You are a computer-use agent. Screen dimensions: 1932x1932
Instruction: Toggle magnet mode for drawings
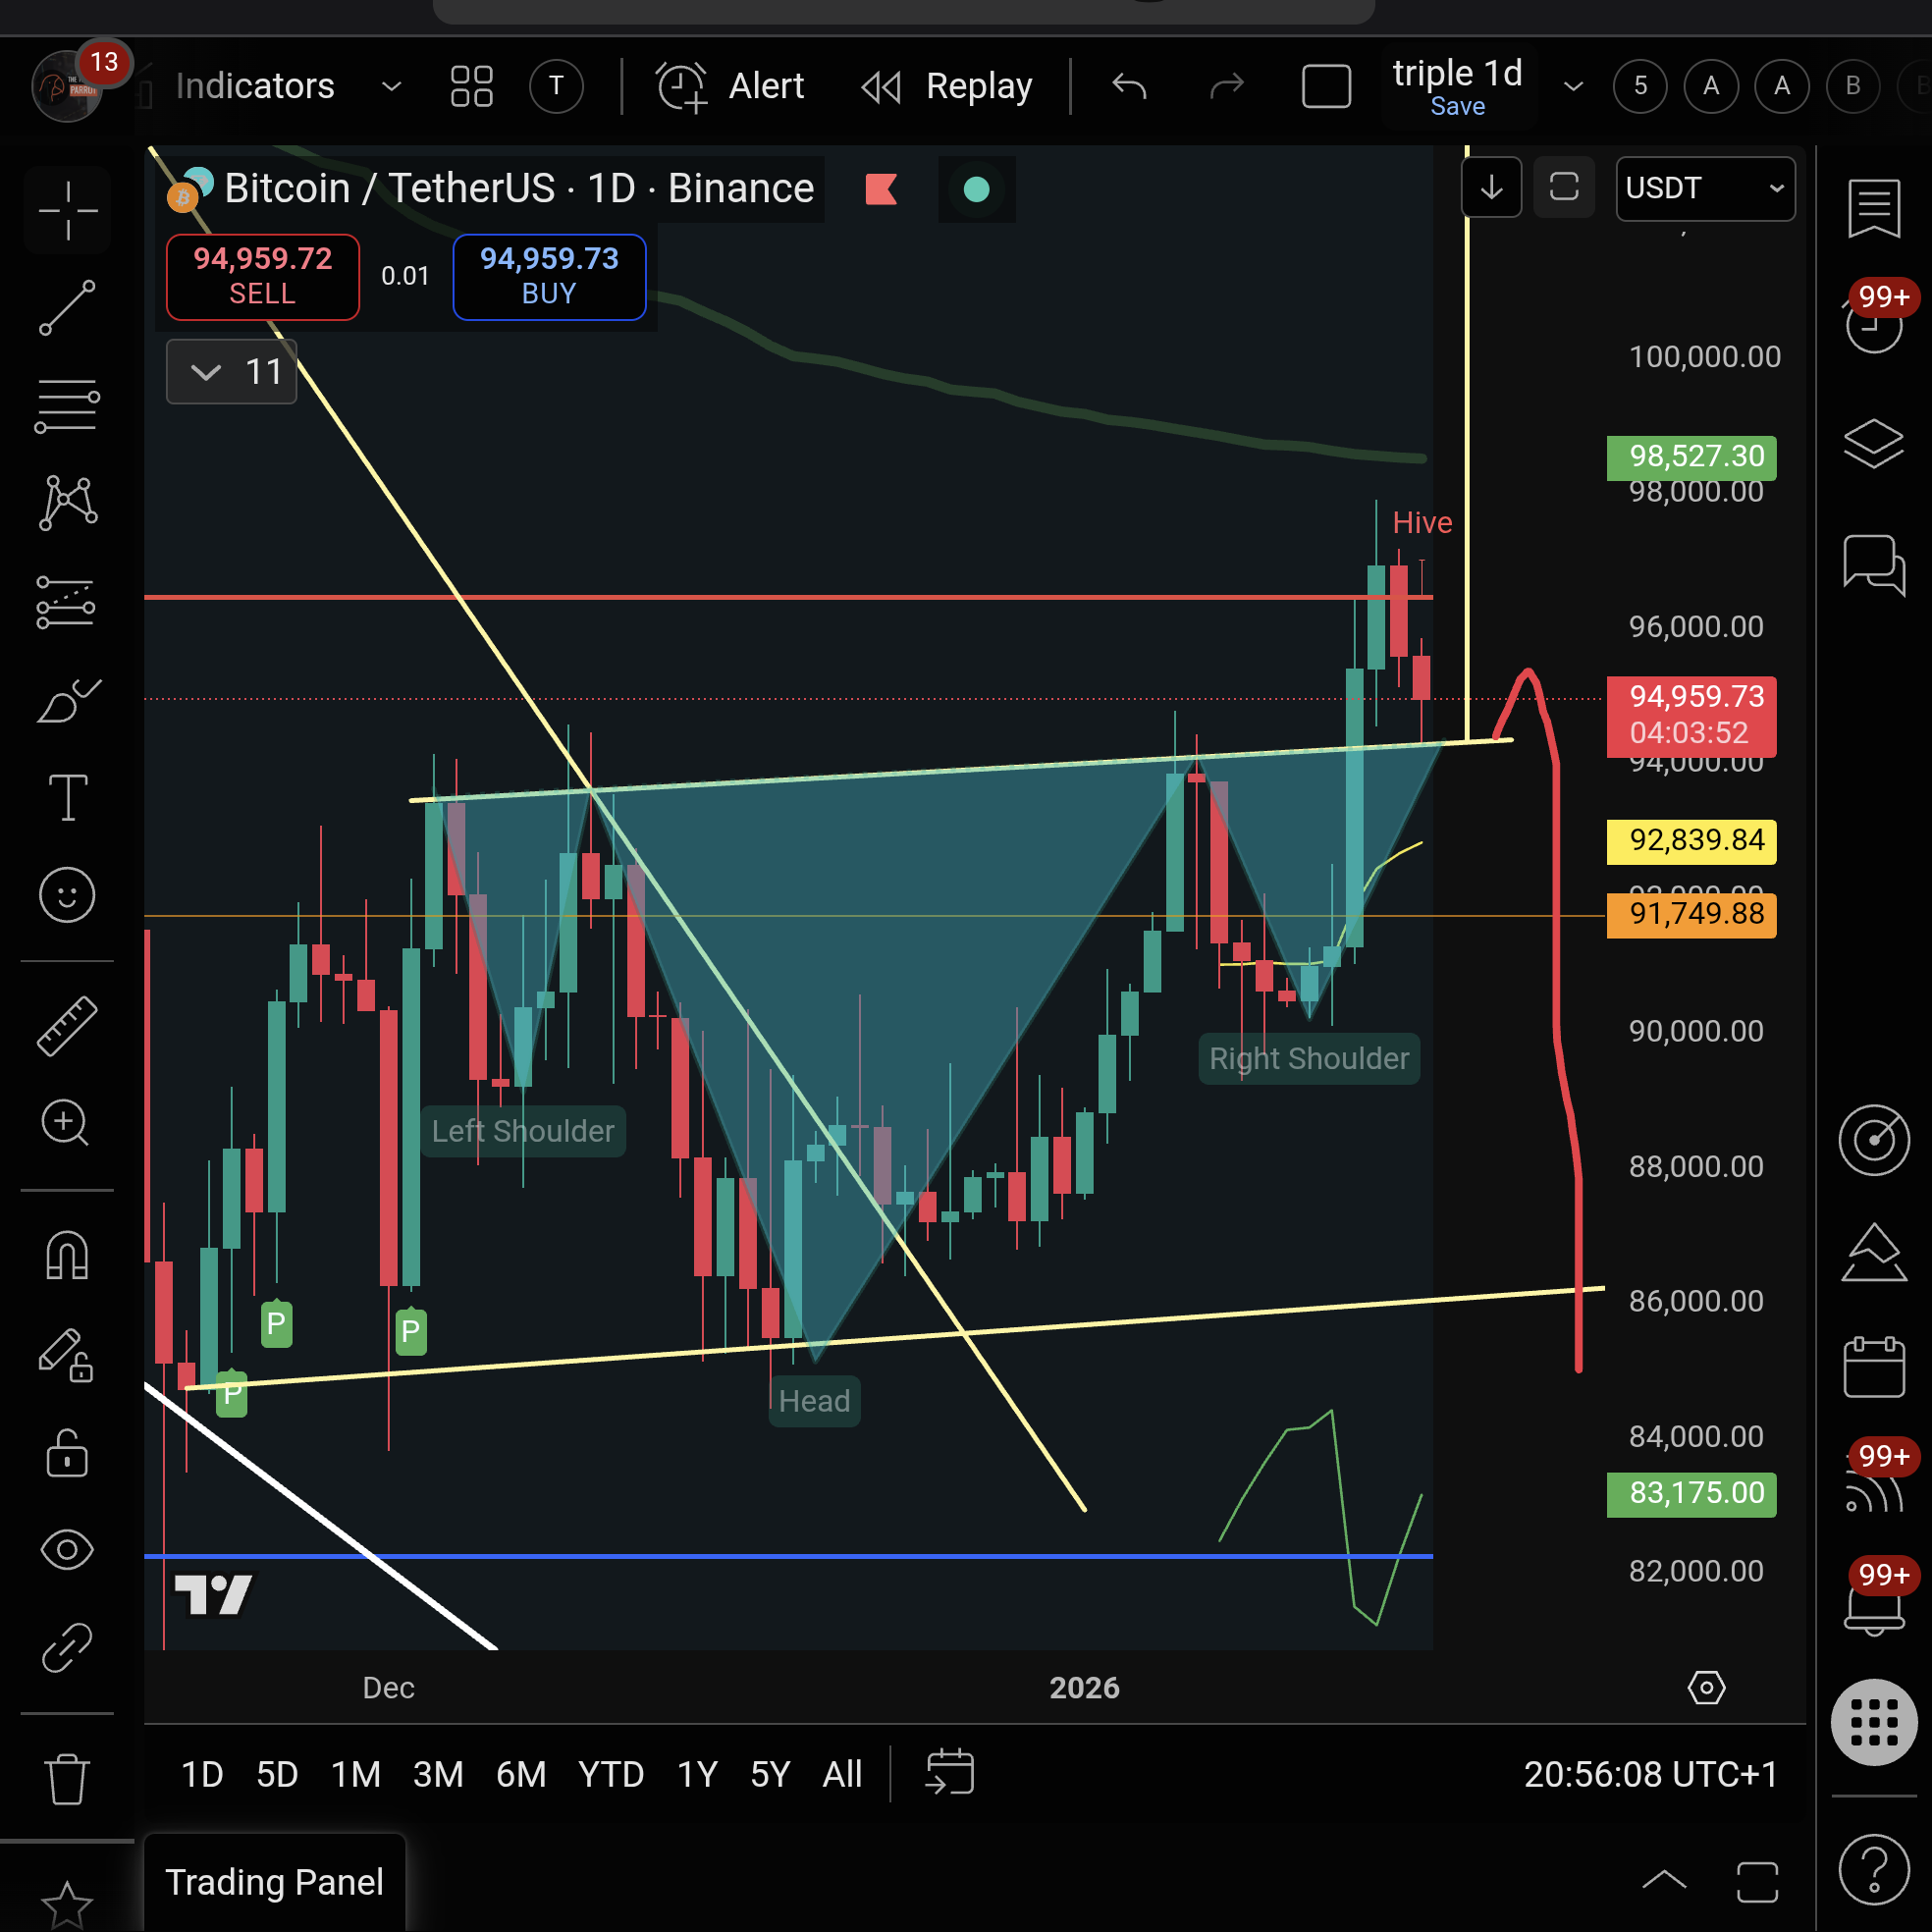coord(67,1255)
